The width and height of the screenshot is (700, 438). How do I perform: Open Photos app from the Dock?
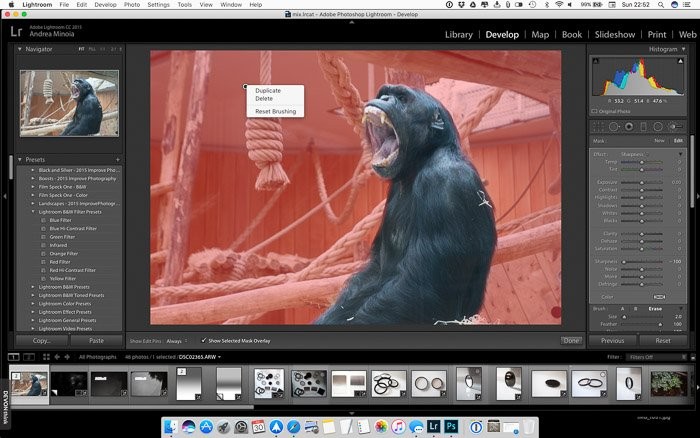[x=381, y=427]
